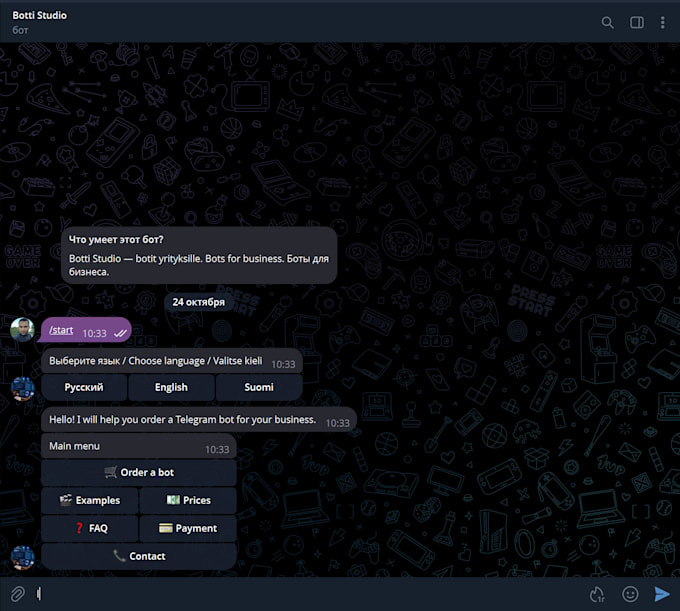The image size is (680, 611).
Task: Click the read double-check marks on /start
Action: pyautogui.click(x=120, y=333)
